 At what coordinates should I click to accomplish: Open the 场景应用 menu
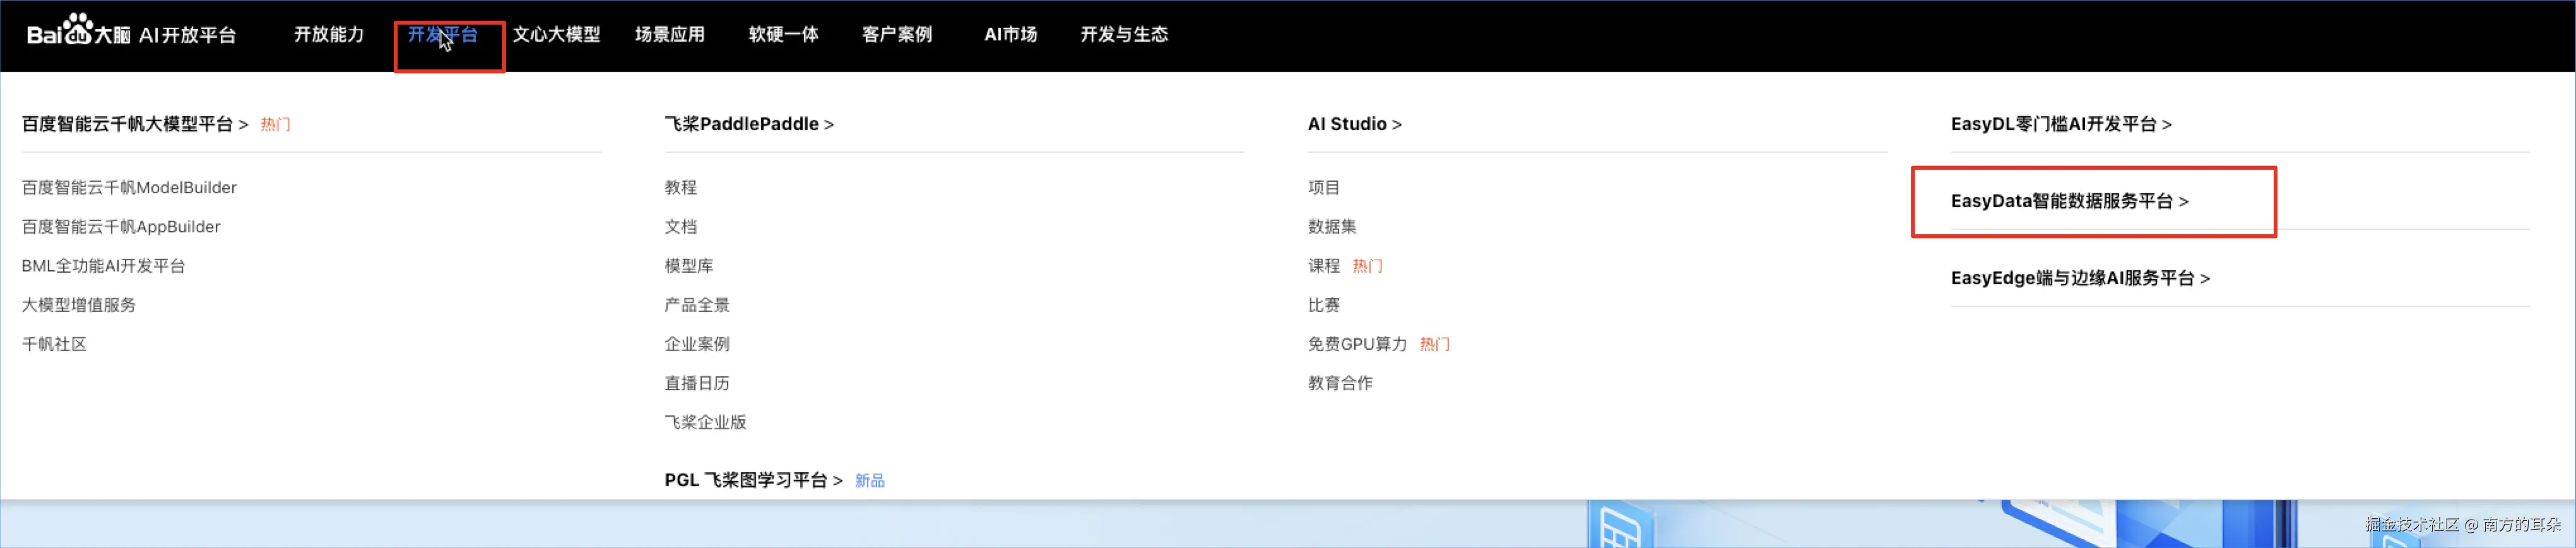(x=670, y=35)
